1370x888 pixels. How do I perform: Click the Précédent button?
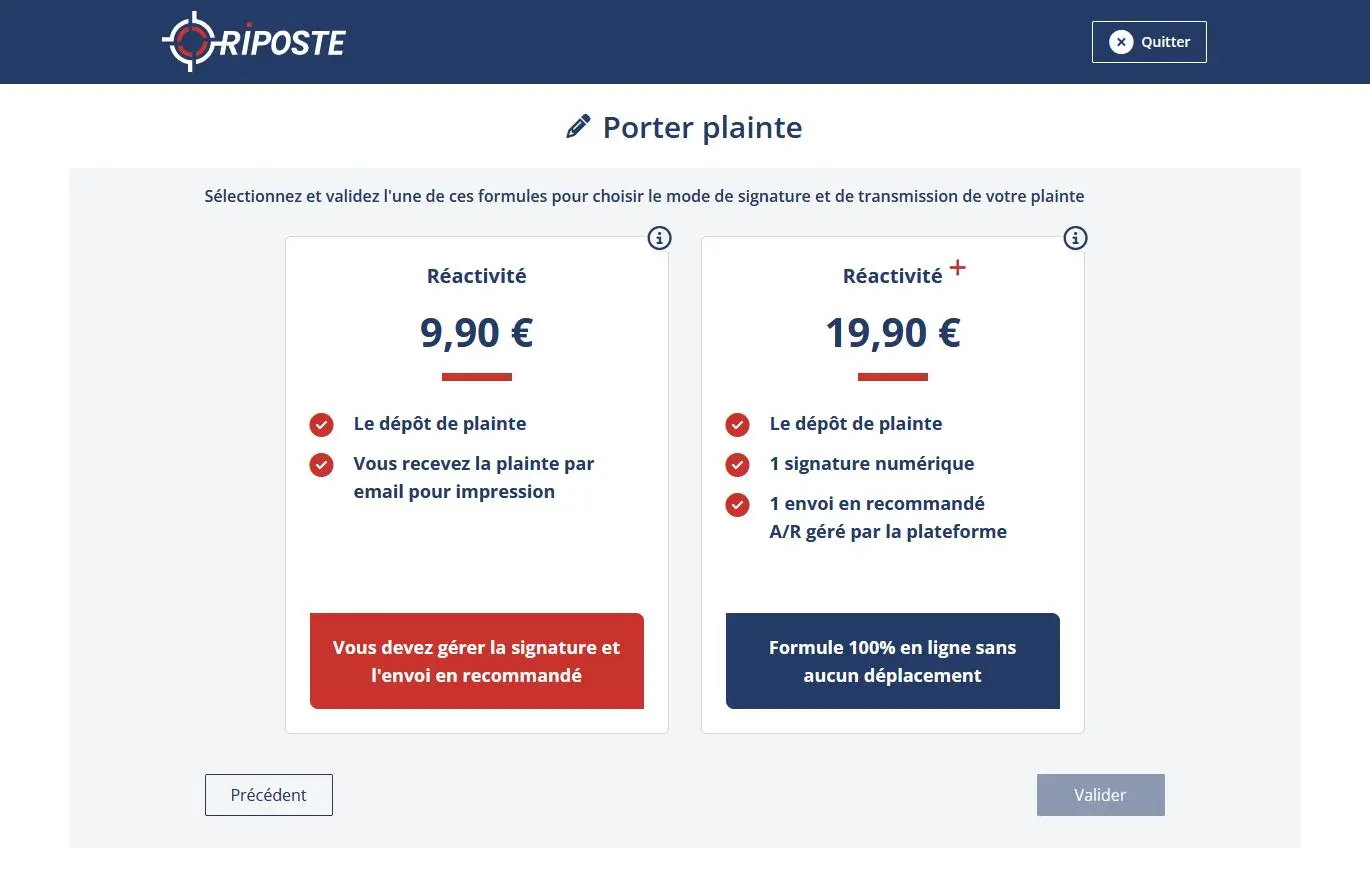point(269,795)
